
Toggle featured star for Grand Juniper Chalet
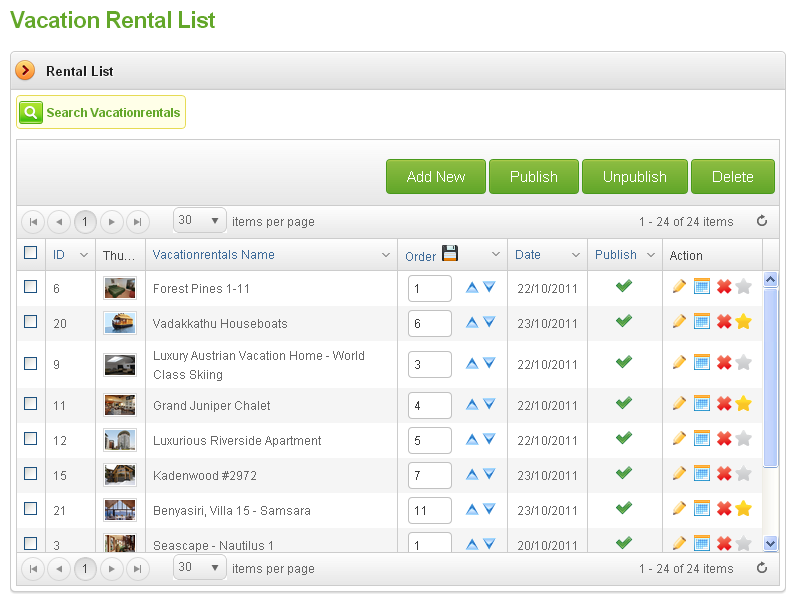tap(743, 404)
